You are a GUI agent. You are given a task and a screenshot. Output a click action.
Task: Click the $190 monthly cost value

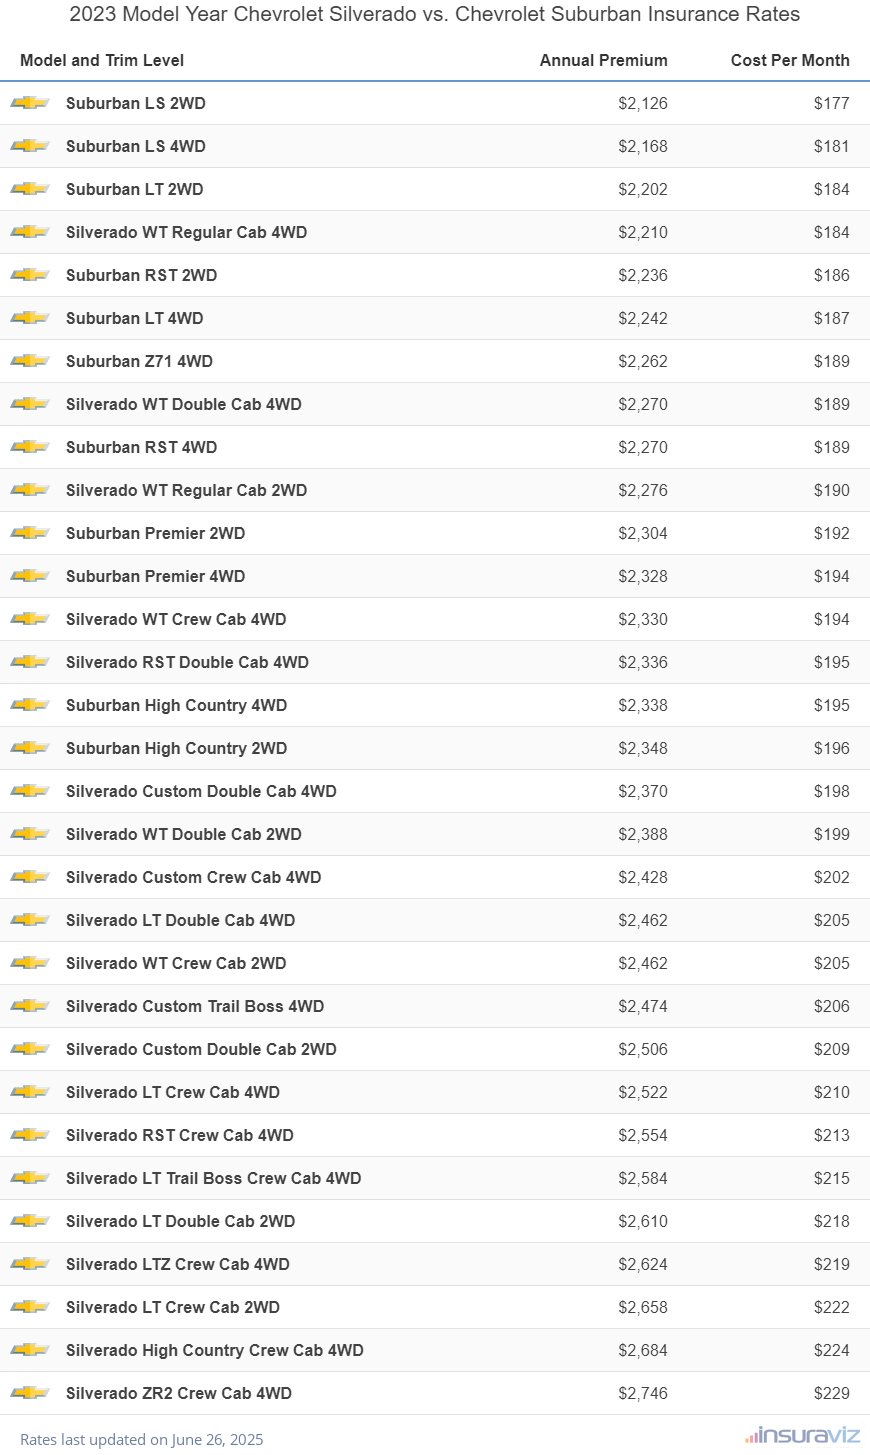[x=832, y=490]
